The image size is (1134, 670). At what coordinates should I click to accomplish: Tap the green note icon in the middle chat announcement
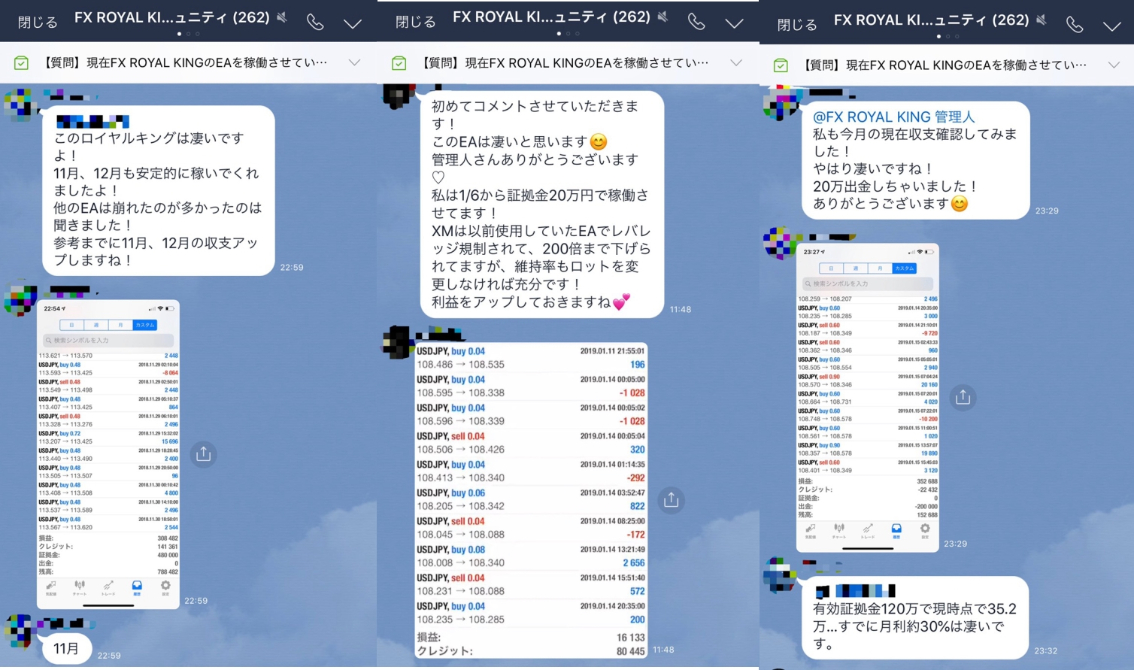pos(398,63)
